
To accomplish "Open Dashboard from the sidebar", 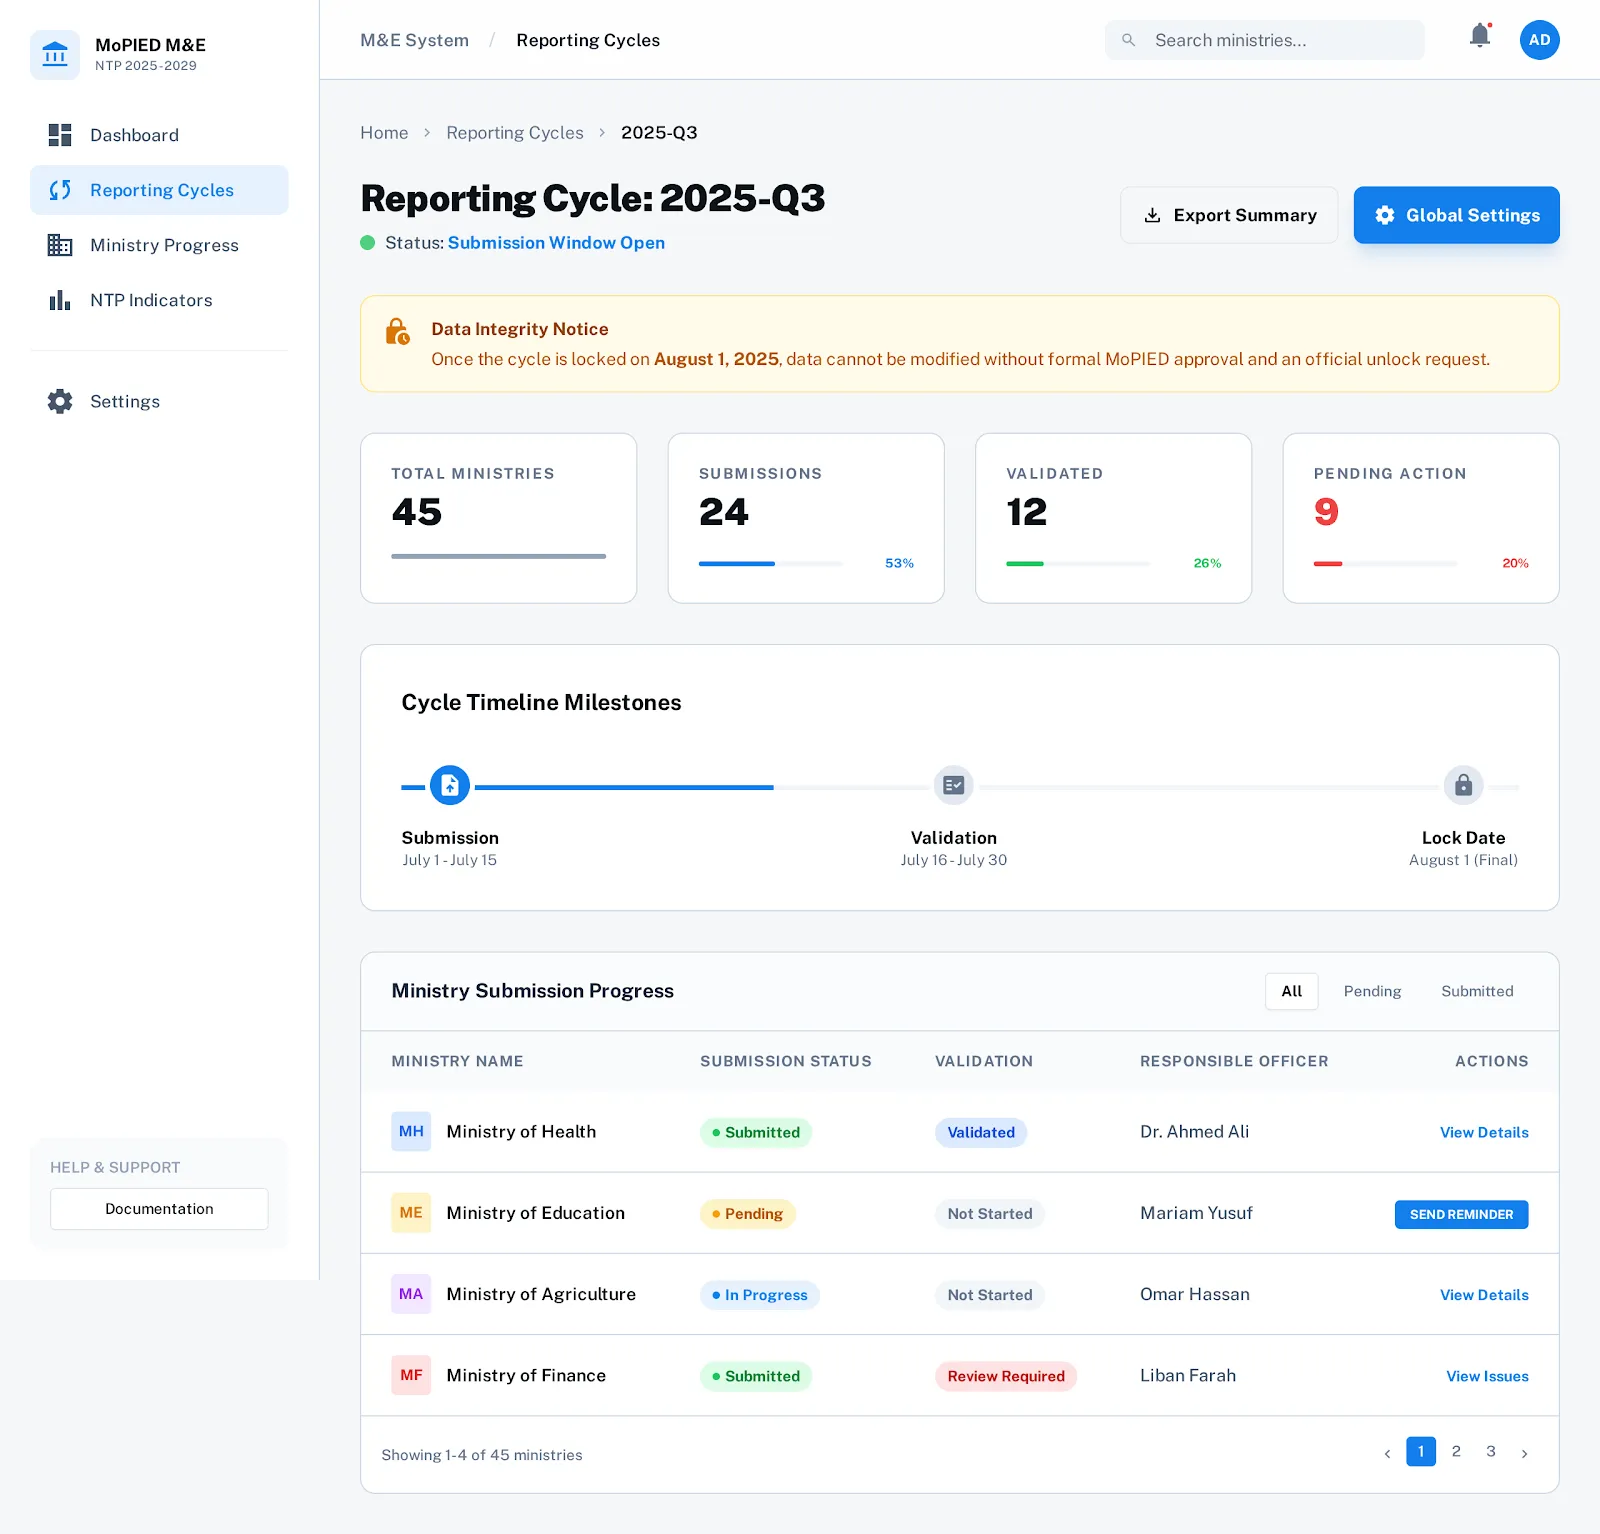I will [134, 135].
